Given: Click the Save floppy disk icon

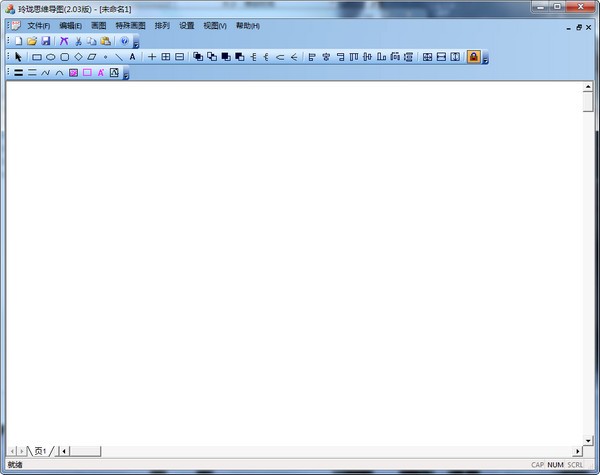Looking at the screenshot, I should click(46, 41).
